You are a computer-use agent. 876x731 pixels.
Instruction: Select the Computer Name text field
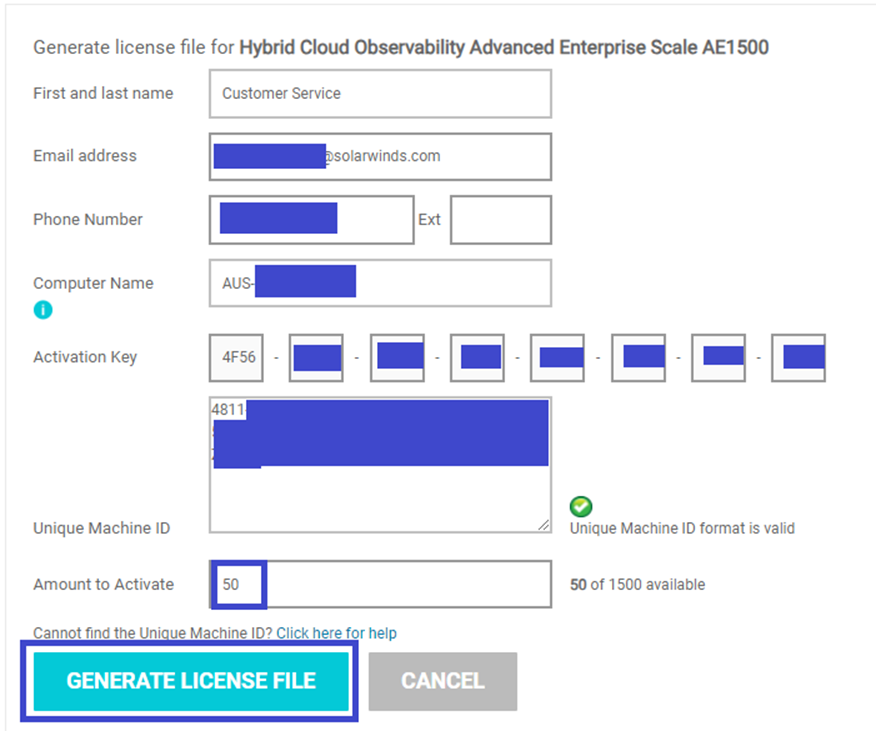(380, 284)
